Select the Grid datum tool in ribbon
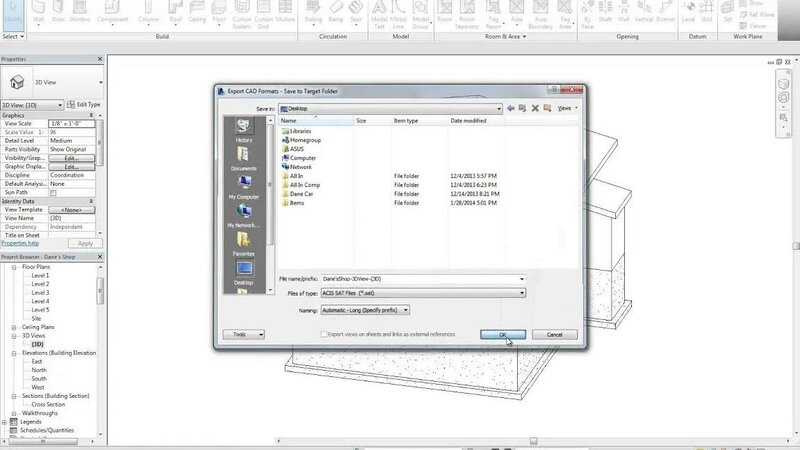Screen dimensions: 800x450 707,13
